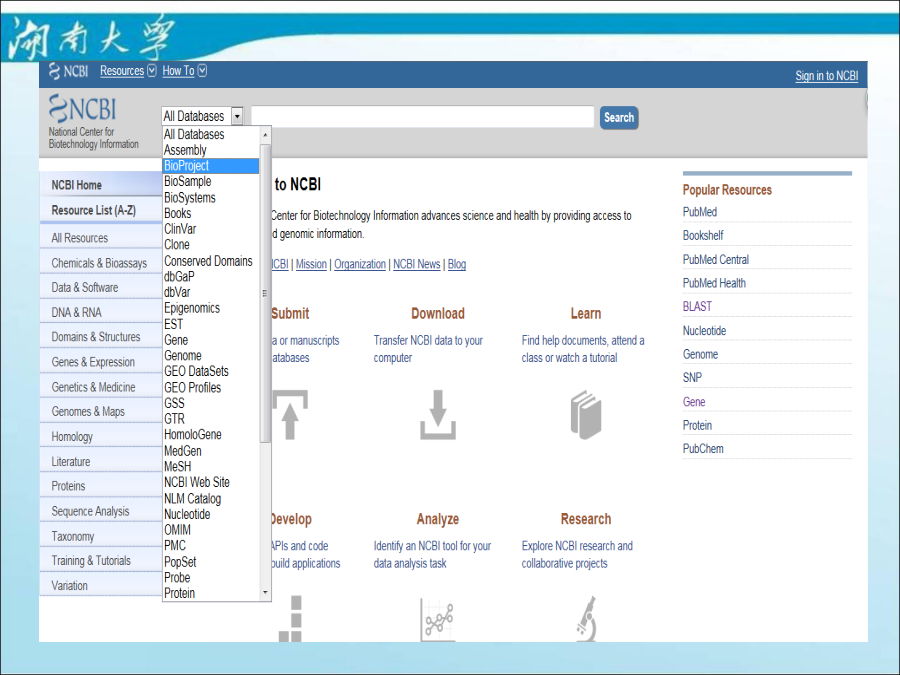Click the Research heading link
Viewport: 900px width, 675px height.
(586, 519)
